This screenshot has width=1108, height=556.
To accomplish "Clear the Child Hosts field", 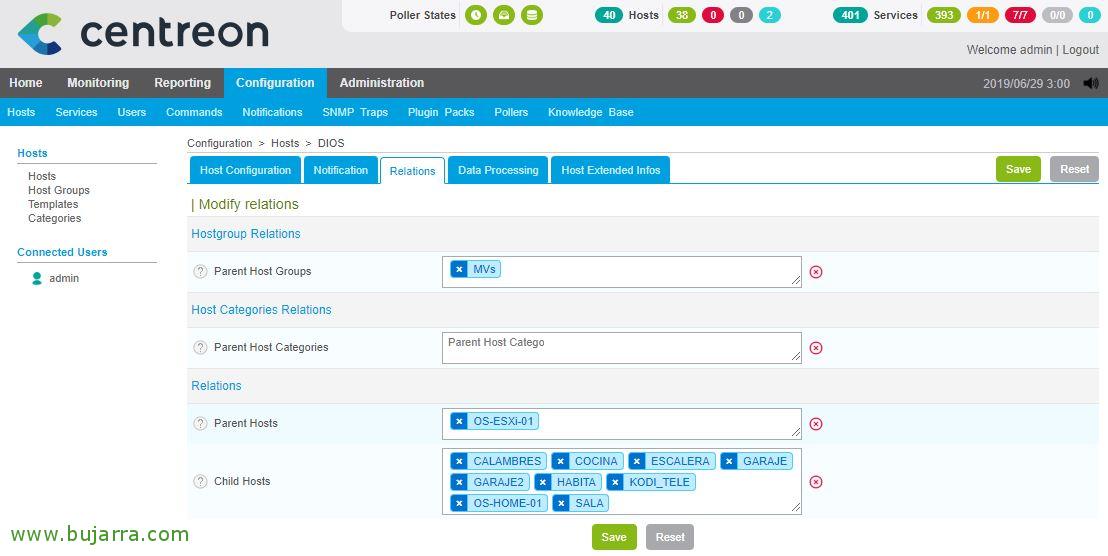I will tap(816, 482).
